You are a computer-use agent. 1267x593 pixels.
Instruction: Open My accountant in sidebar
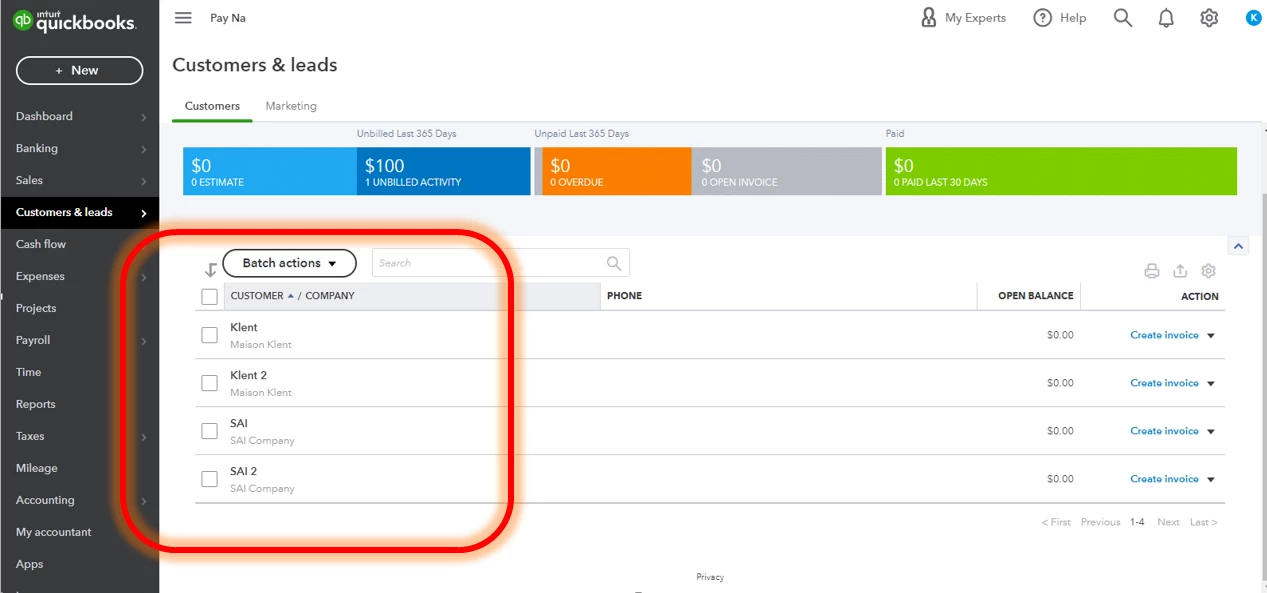tap(54, 532)
